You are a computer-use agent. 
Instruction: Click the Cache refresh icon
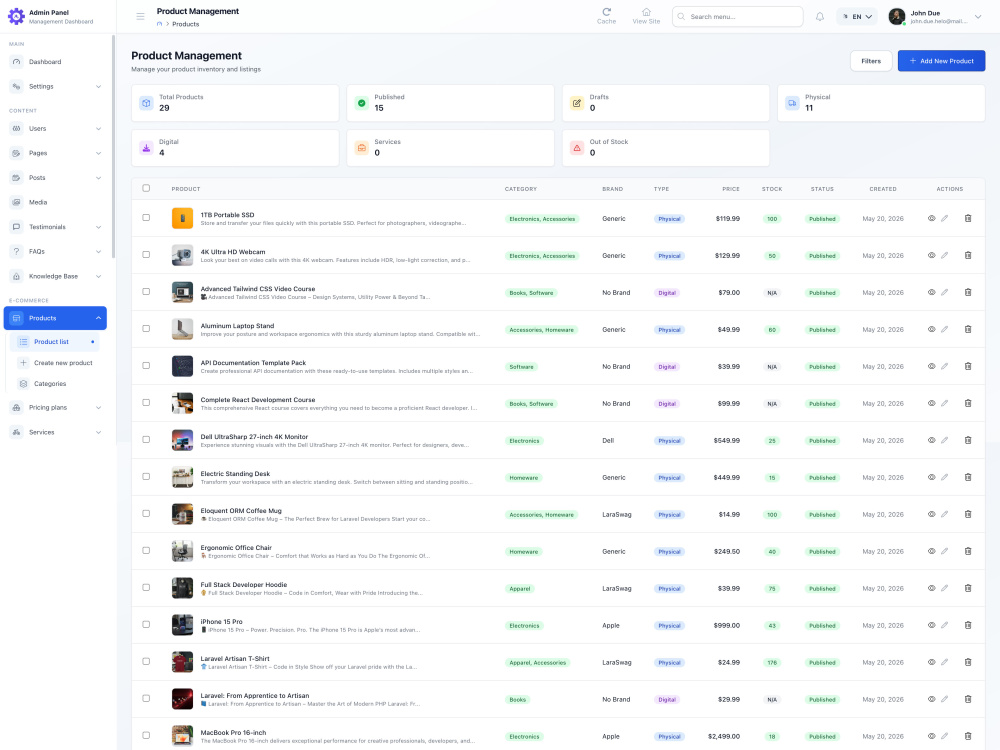pyautogui.click(x=607, y=11)
